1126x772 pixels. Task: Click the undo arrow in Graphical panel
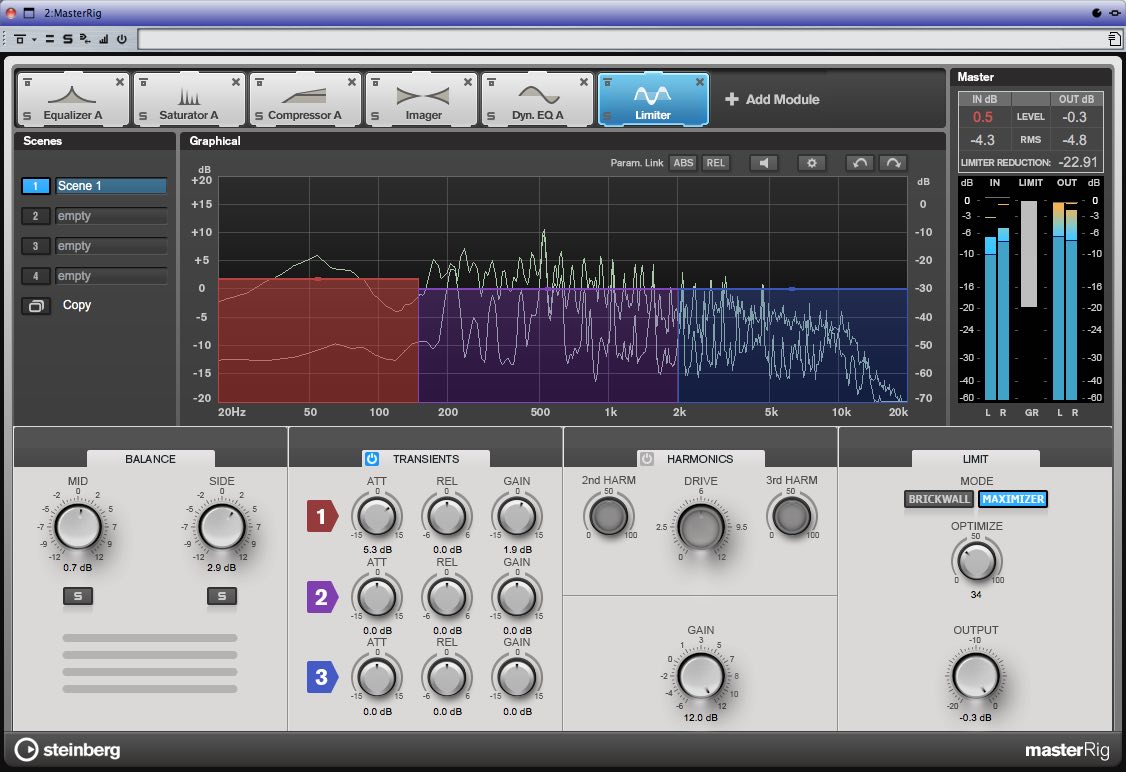859,163
